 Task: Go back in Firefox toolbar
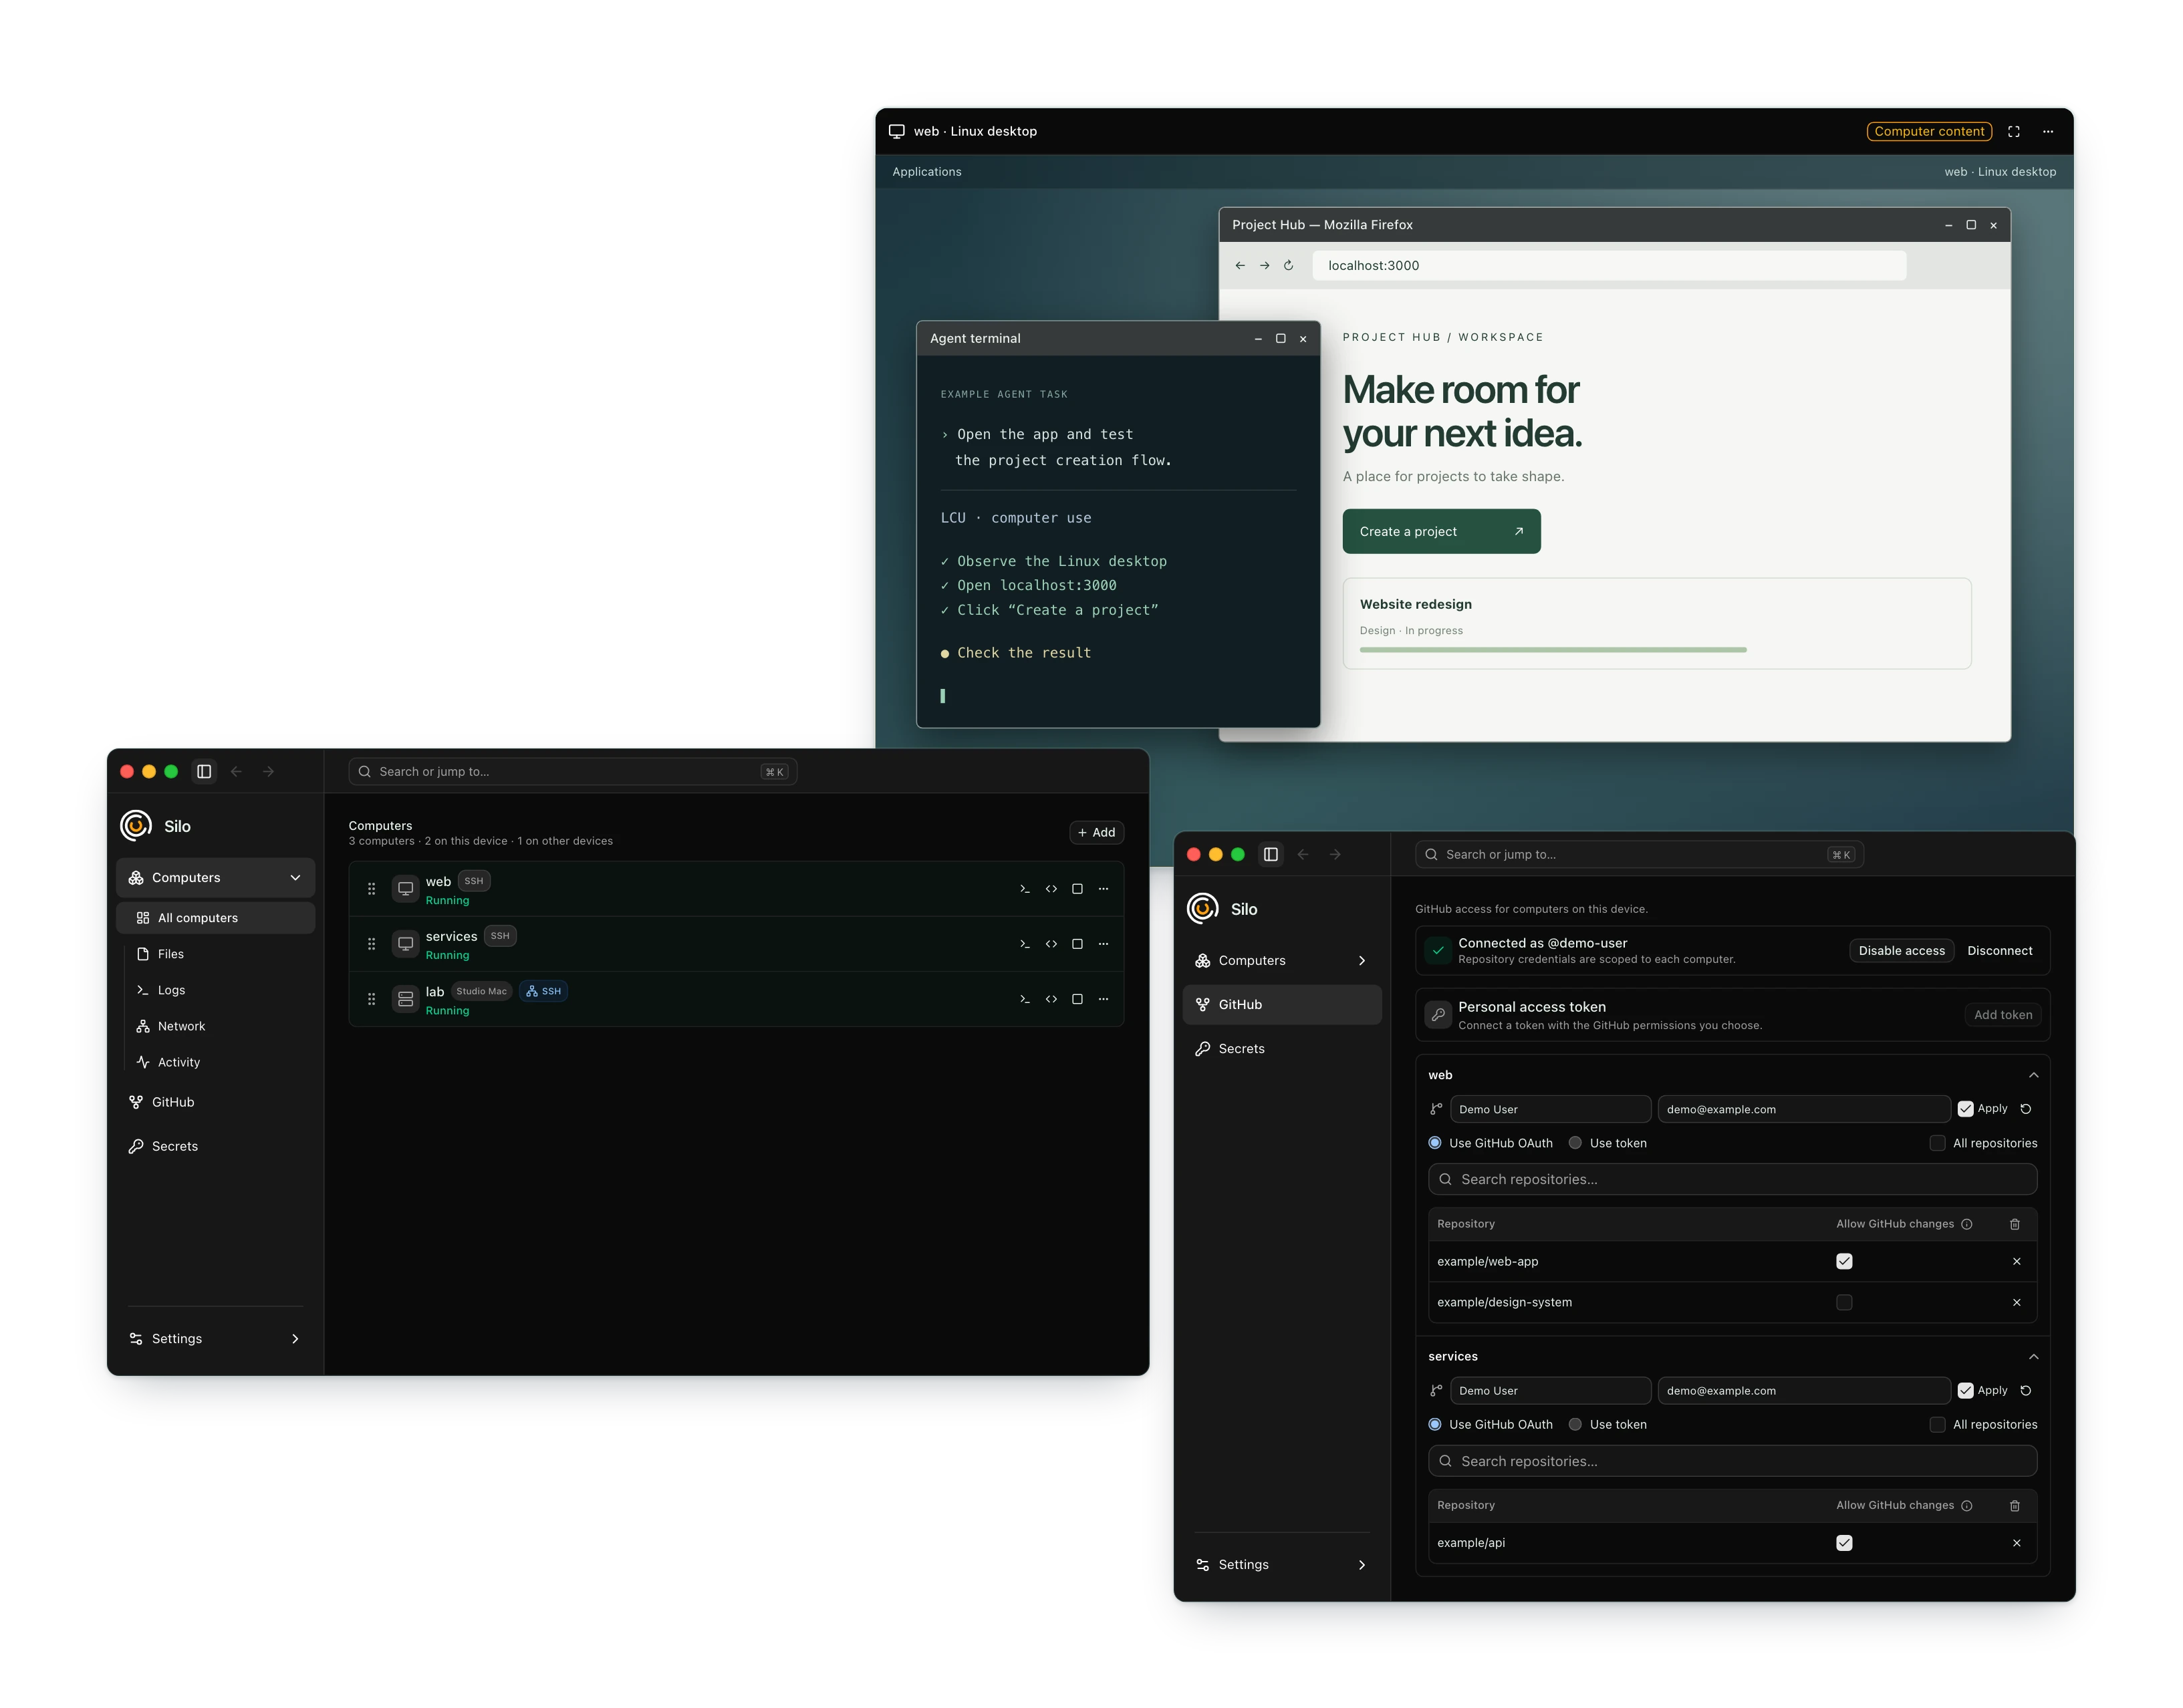pos(1240,265)
